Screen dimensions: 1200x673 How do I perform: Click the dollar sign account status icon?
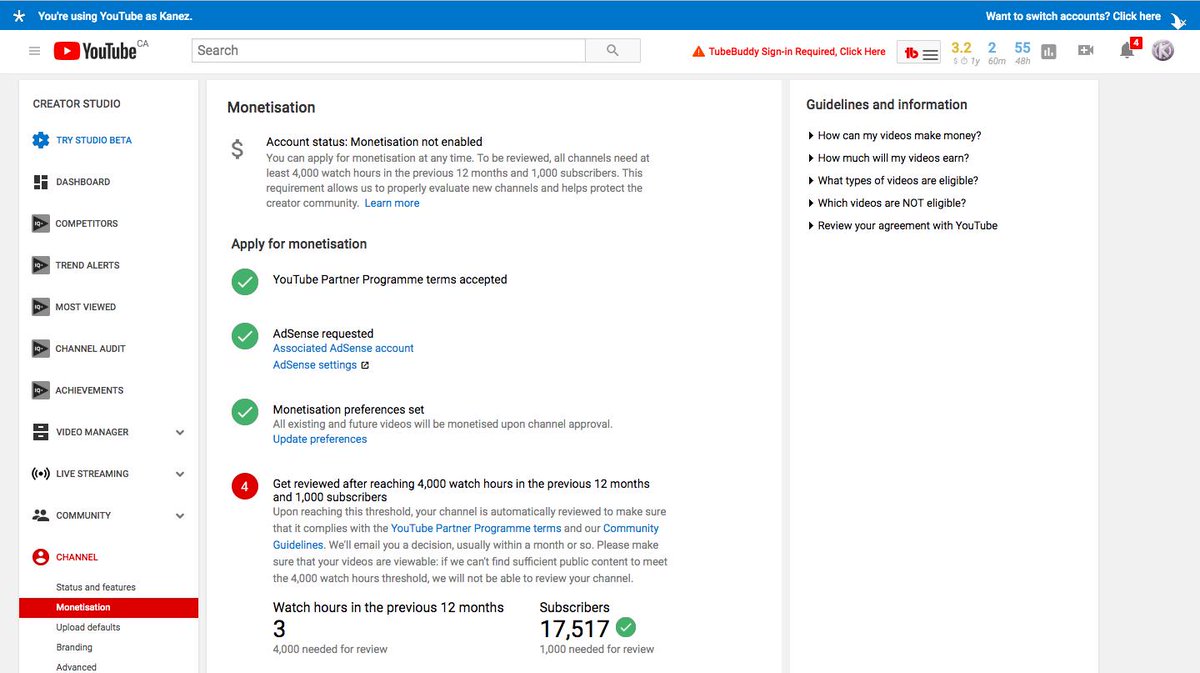click(237, 150)
